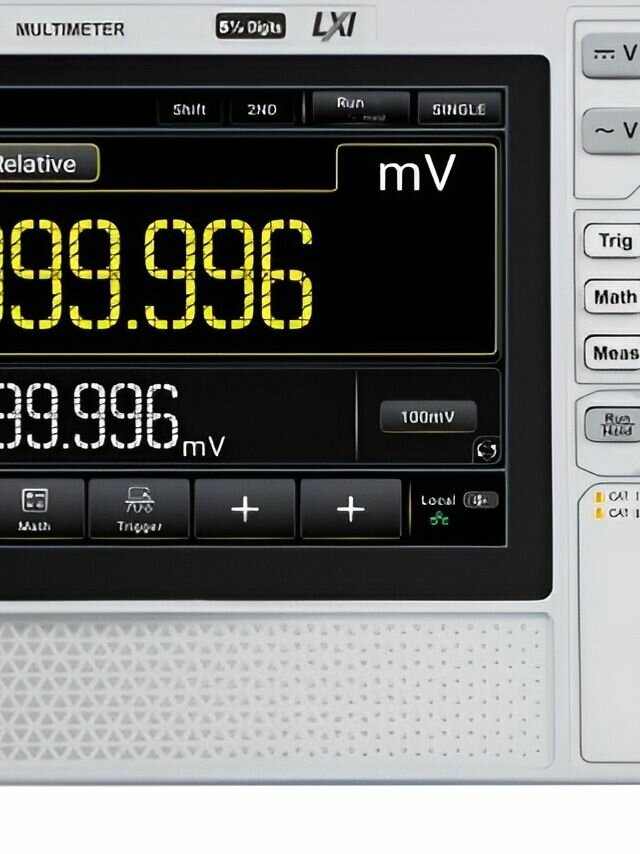Push the AC voltage hardware key
The image size is (640, 854).
(611, 131)
